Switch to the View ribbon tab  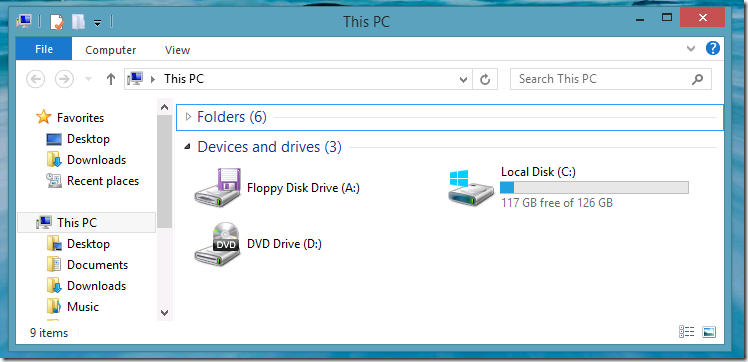tap(177, 50)
